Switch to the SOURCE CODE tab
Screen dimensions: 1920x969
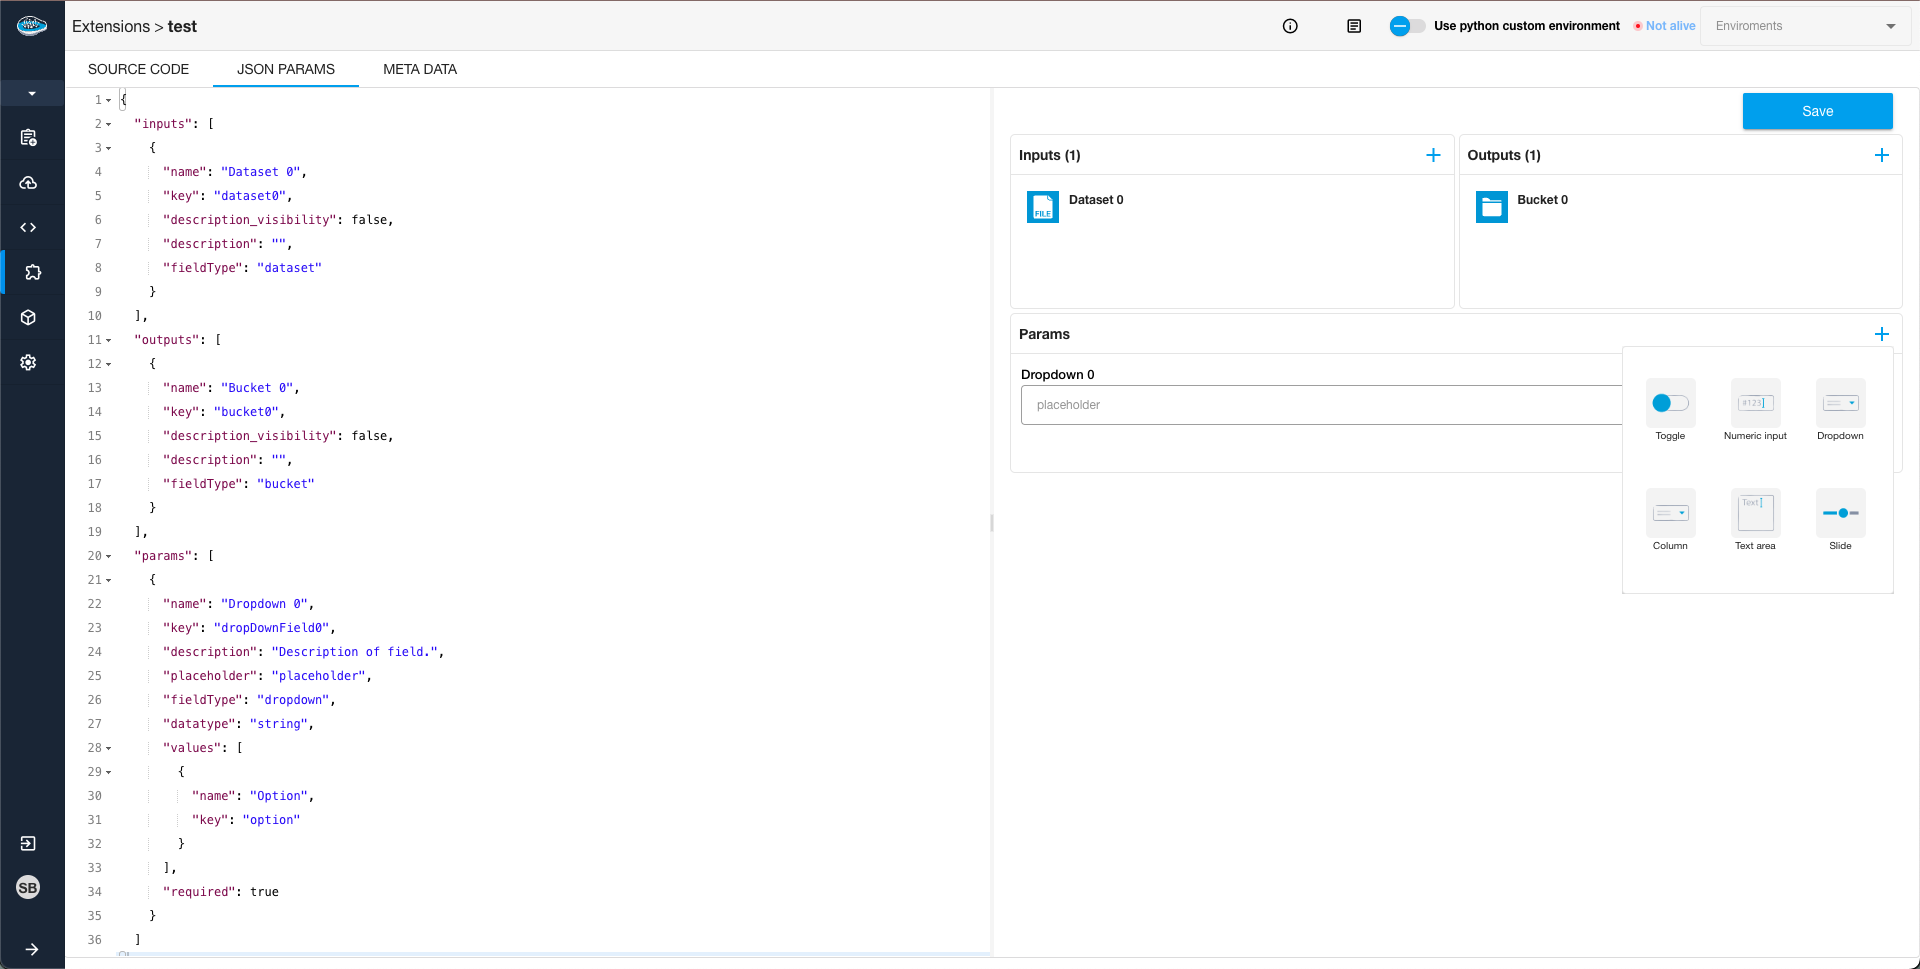tap(138, 69)
